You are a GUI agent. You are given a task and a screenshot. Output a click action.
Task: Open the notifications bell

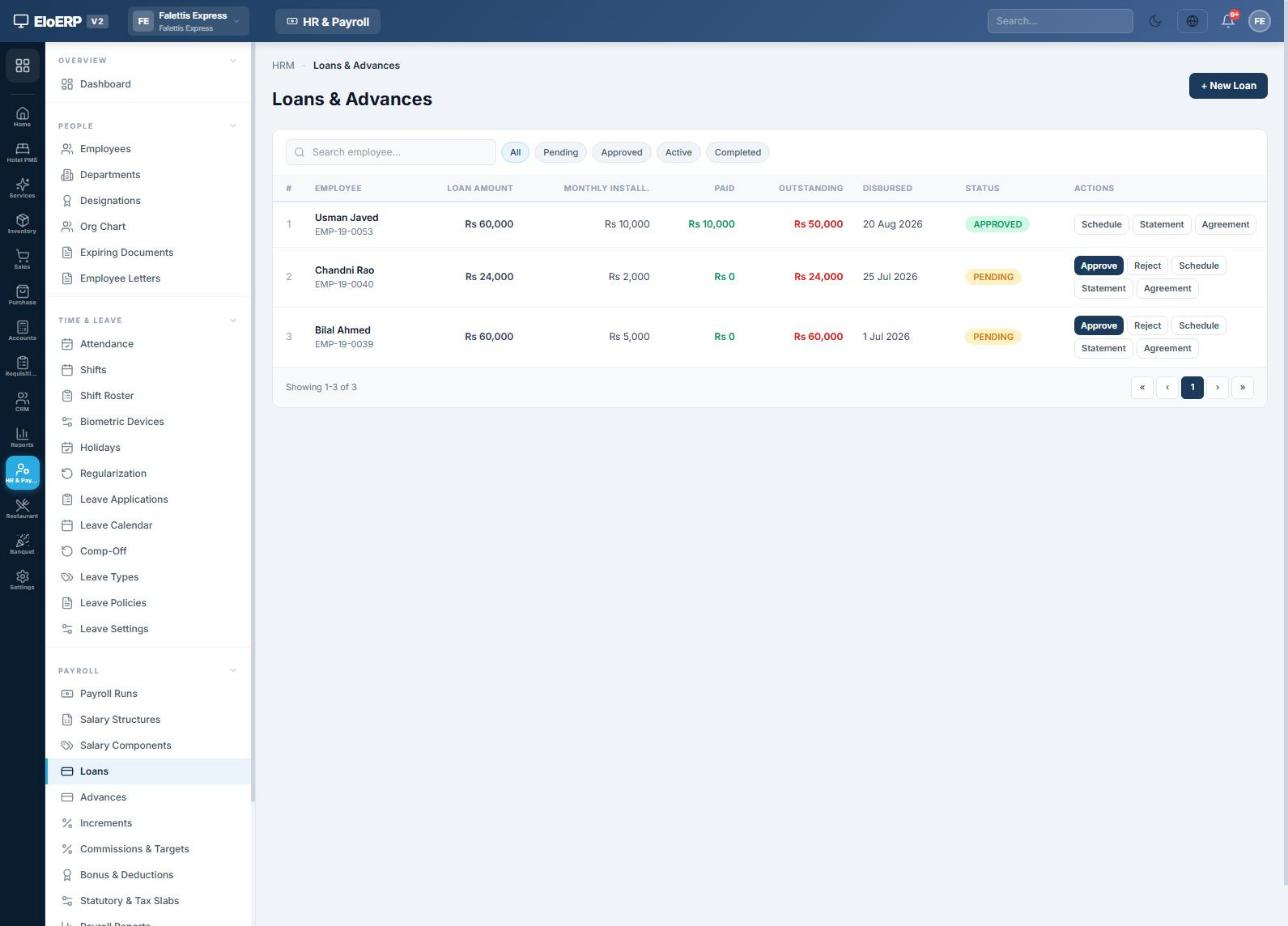[1228, 21]
